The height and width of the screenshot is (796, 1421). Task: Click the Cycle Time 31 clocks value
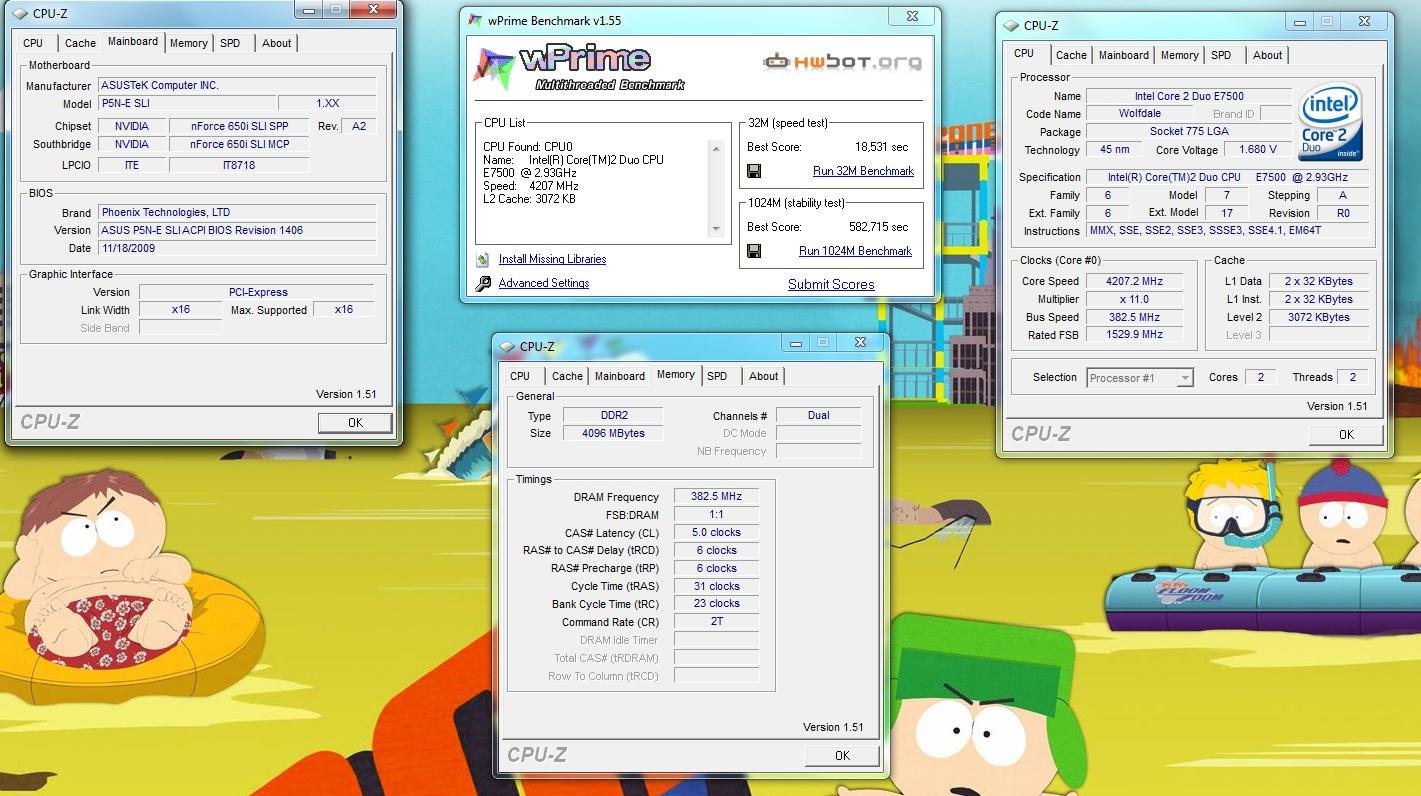click(x=716, y=586)
